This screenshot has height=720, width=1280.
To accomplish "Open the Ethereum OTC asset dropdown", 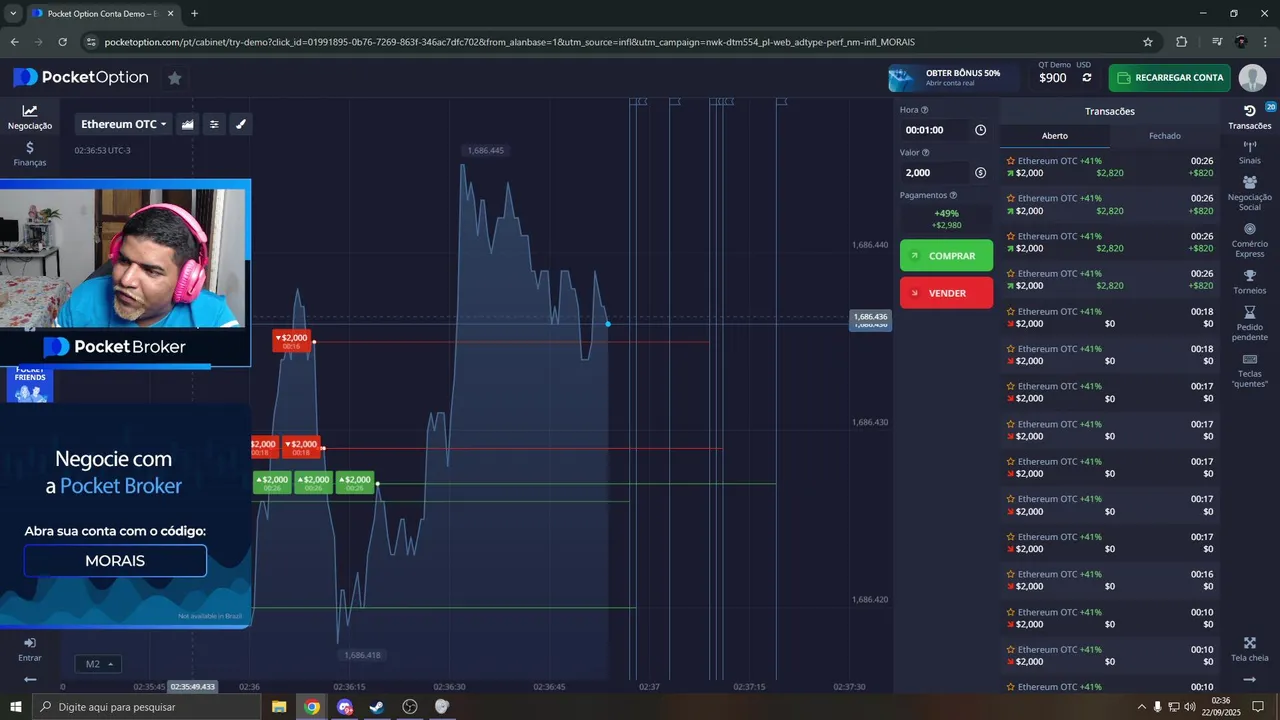I will click(x=123, y=124).
